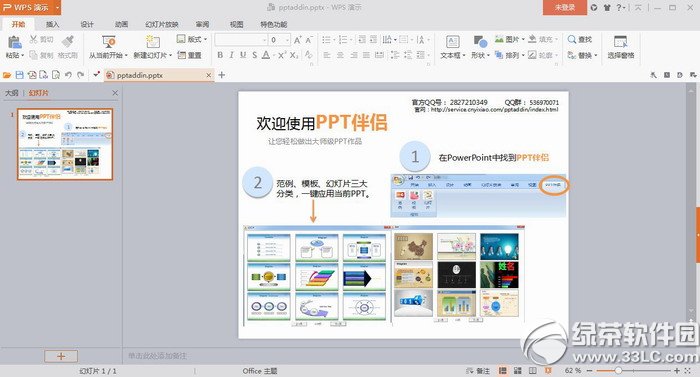700x377 pixels.
Task: Click the Reset (重置) button
Action: (190, 55)
